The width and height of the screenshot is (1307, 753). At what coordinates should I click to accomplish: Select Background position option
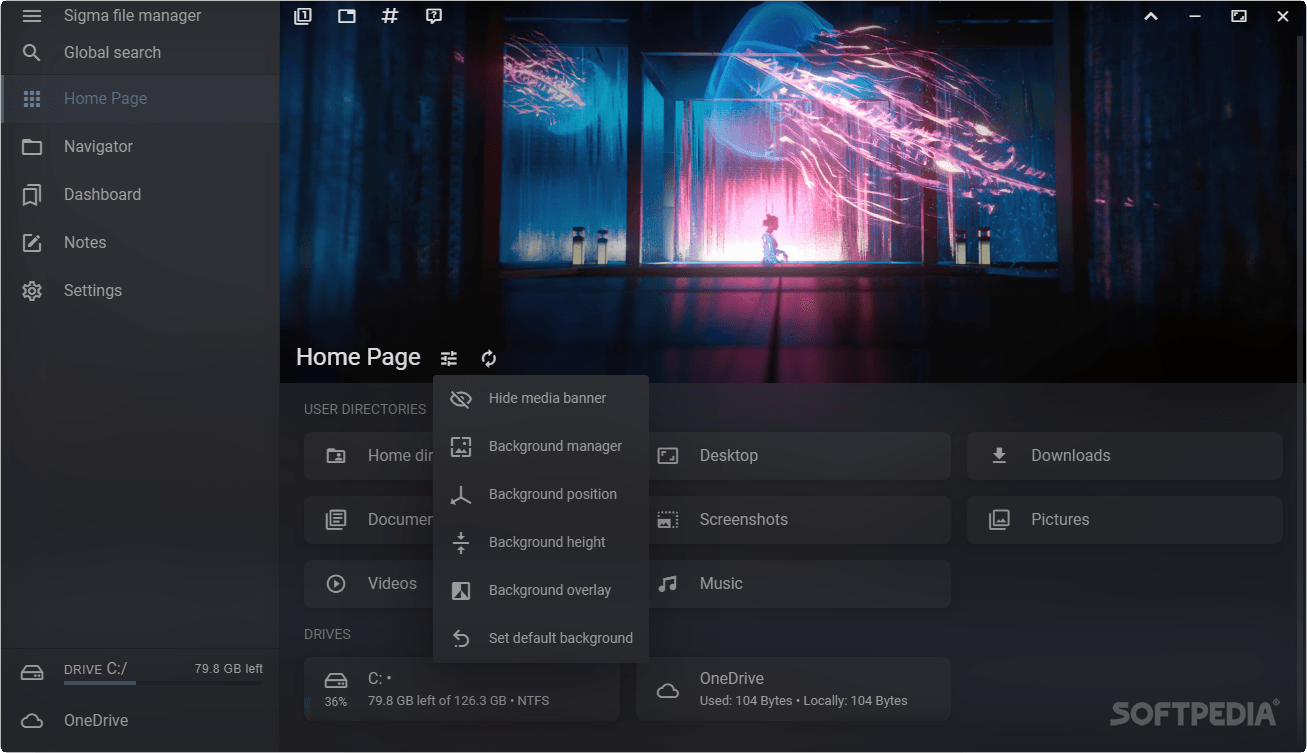(541, 495)
